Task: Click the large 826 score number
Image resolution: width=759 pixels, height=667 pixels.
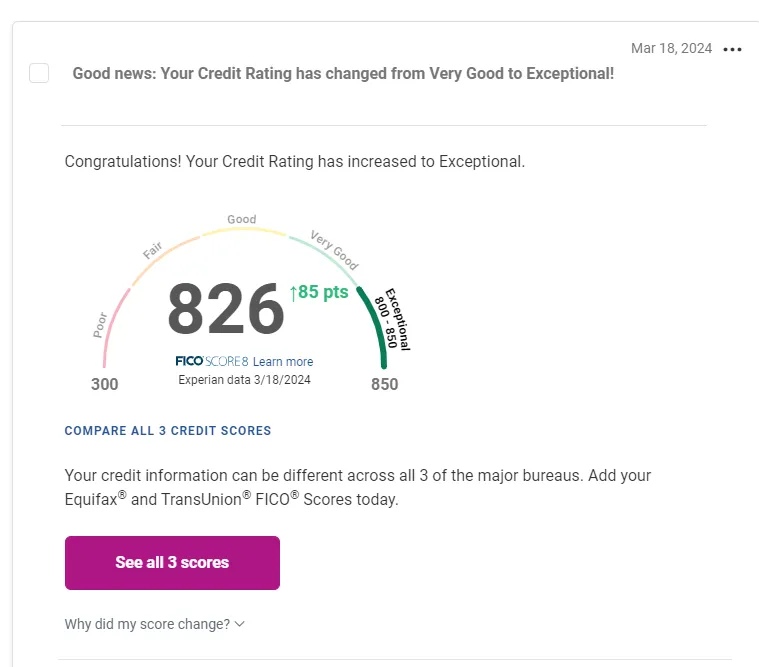Action: pos(226,309)
